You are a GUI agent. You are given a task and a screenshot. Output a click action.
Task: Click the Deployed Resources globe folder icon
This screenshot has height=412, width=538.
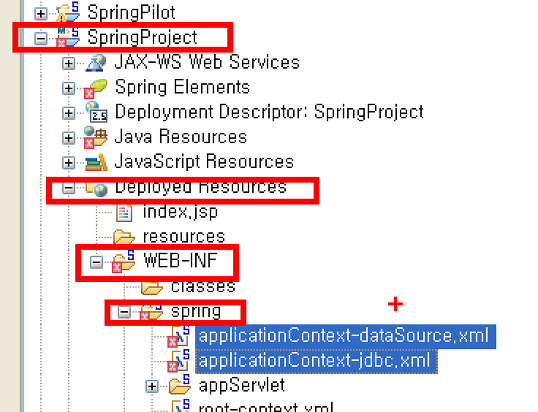point(97,189)
